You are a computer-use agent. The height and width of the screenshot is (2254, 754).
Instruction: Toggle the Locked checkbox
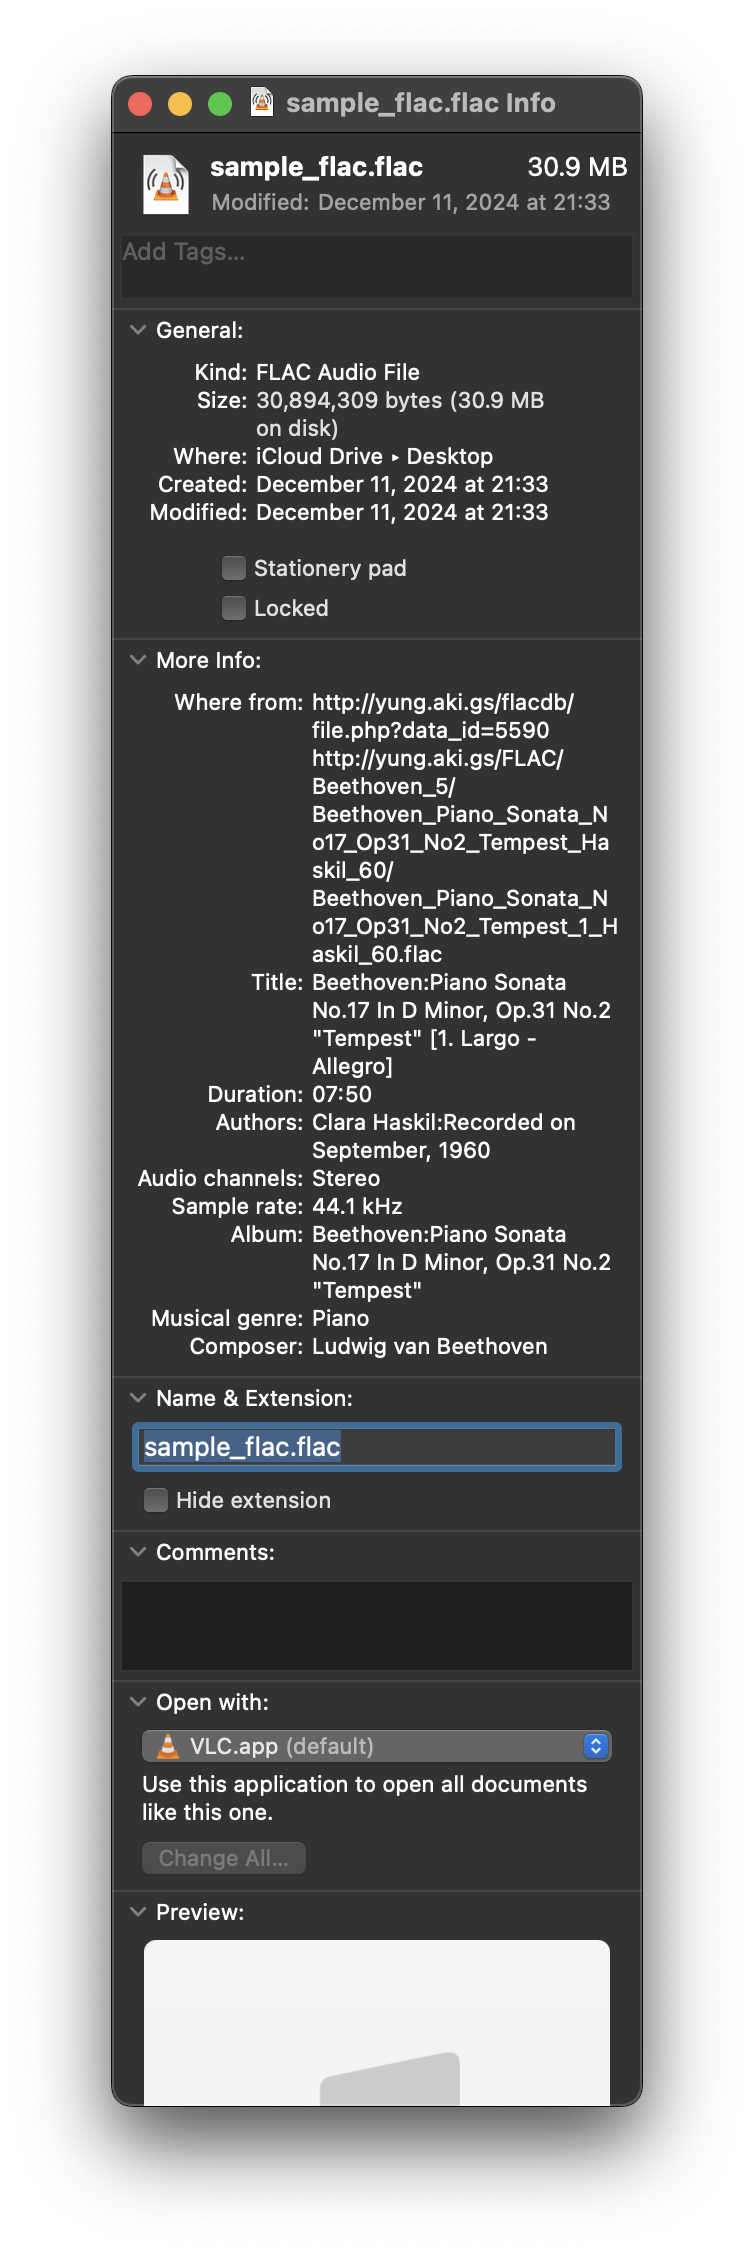233,607
